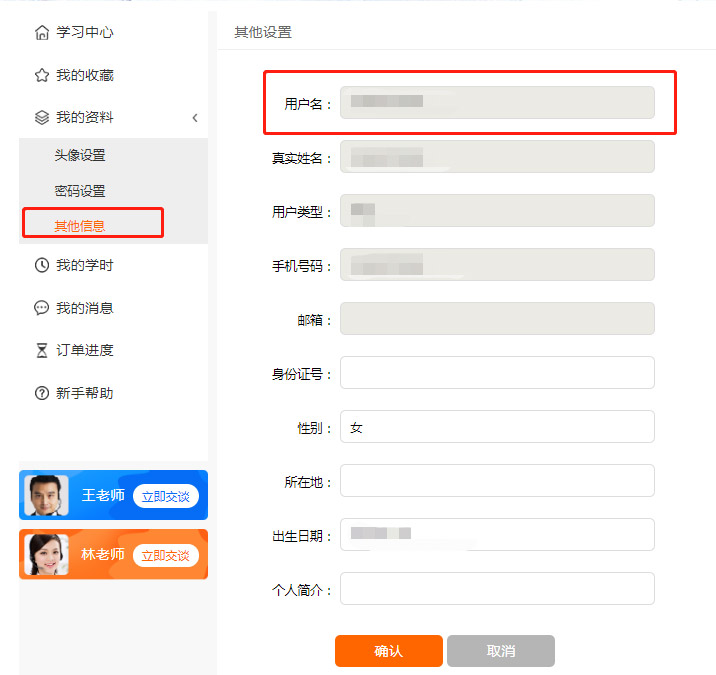This screenshot has width=716, height=675.
Task: Open 头像设置 in the sidebar
Action: coord(80,155)
